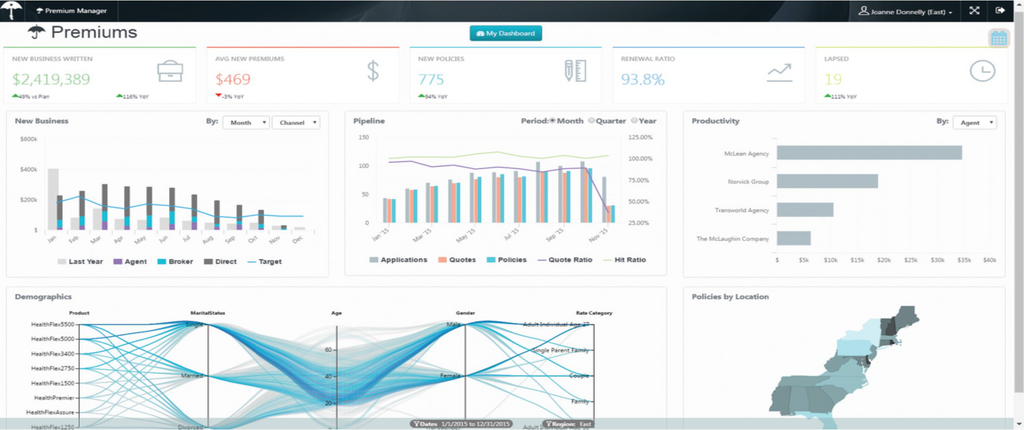The image size is (1024, 430).
Task: Click the trend chart icon in Renewal Ratio
Action: [779, 72]
